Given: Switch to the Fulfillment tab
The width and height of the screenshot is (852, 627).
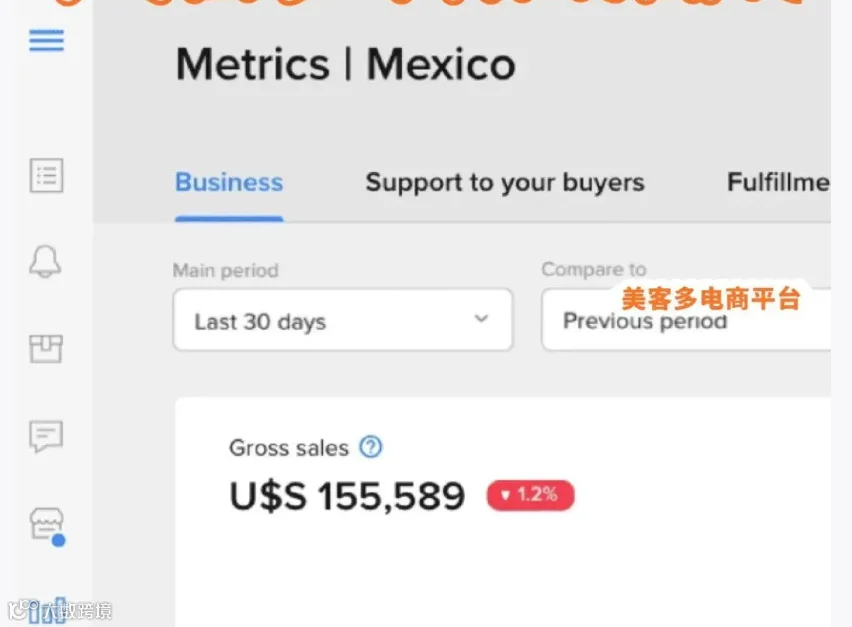Looking at the screenshot, I should [x=778, y=183].
